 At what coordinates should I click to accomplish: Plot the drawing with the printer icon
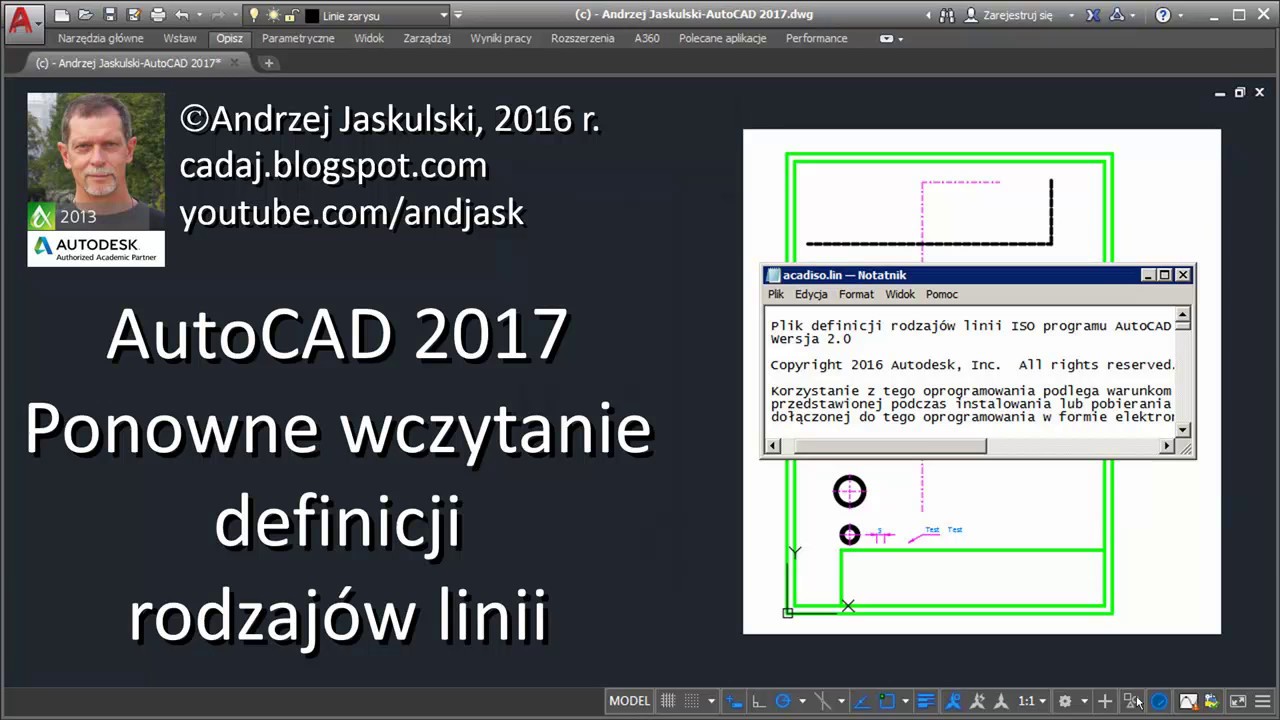coord(158,15)
